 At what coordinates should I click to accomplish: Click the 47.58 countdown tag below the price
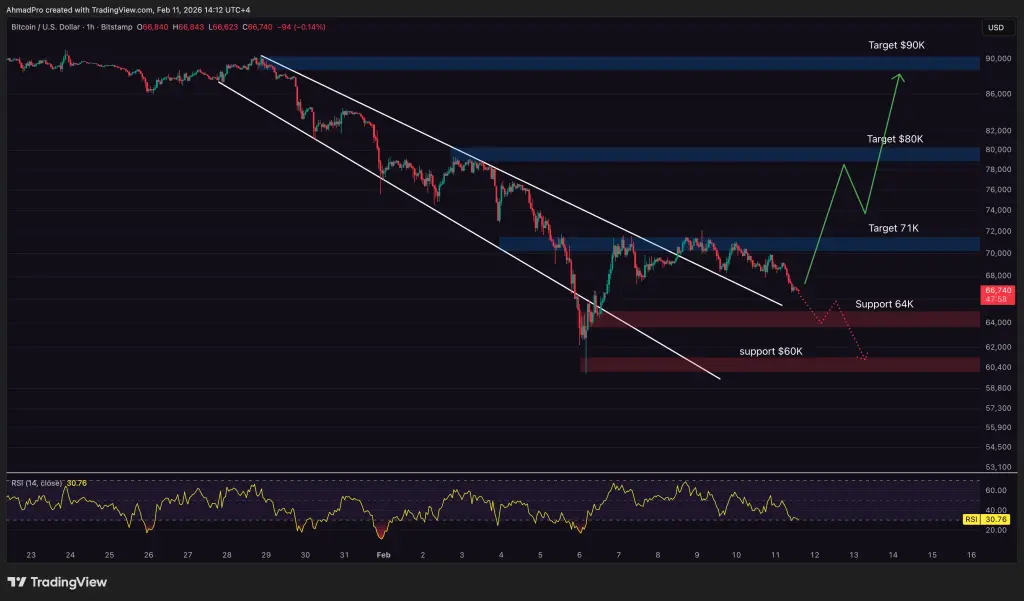pos(998,300)
